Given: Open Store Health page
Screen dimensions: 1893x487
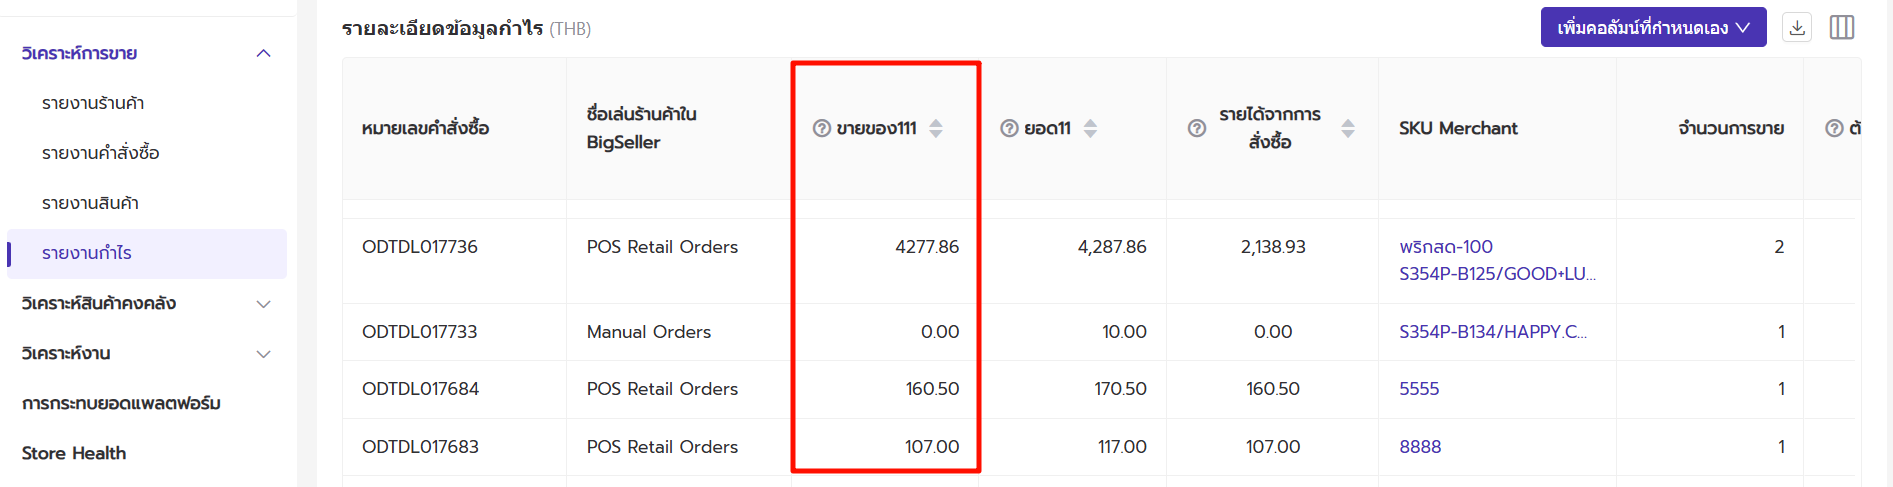Looking at the screenshot, I should click(x=74, y=453).
